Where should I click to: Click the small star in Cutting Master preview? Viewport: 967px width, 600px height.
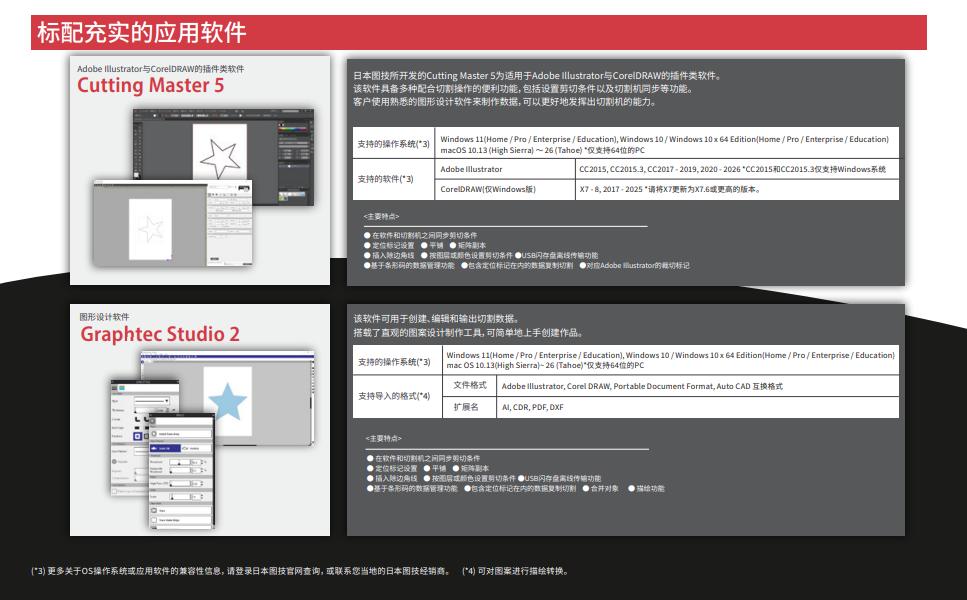[153, 229]
